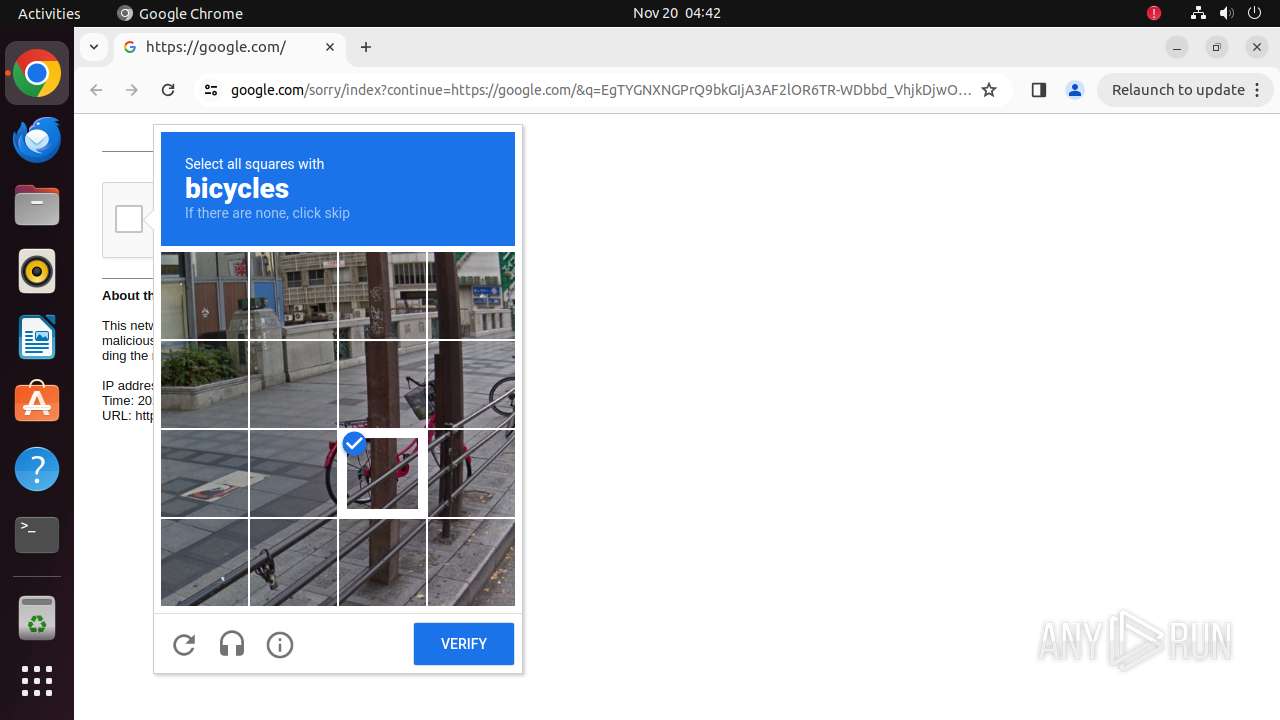Close the google.com tab
Viewport: 1280px width, 720px height.
click(x=330, y=47)
